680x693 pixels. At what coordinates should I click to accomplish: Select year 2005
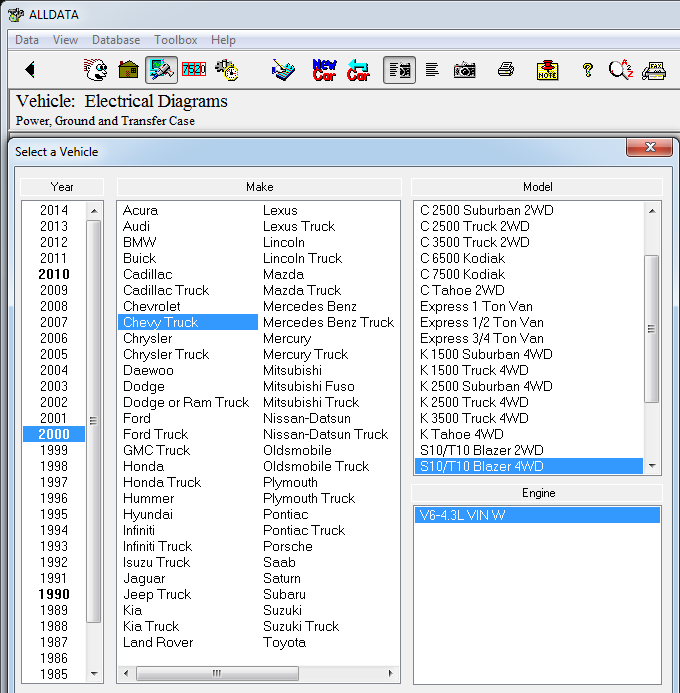[54, 354]
